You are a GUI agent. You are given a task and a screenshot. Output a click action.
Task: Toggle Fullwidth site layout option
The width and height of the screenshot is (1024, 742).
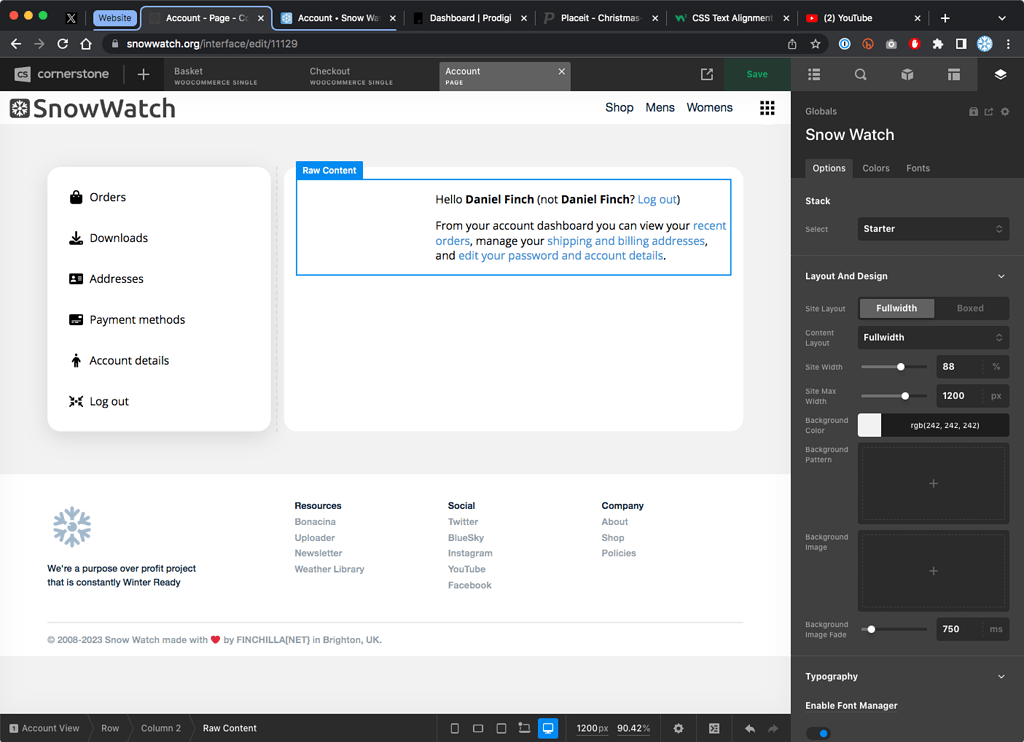coord(896,308)
